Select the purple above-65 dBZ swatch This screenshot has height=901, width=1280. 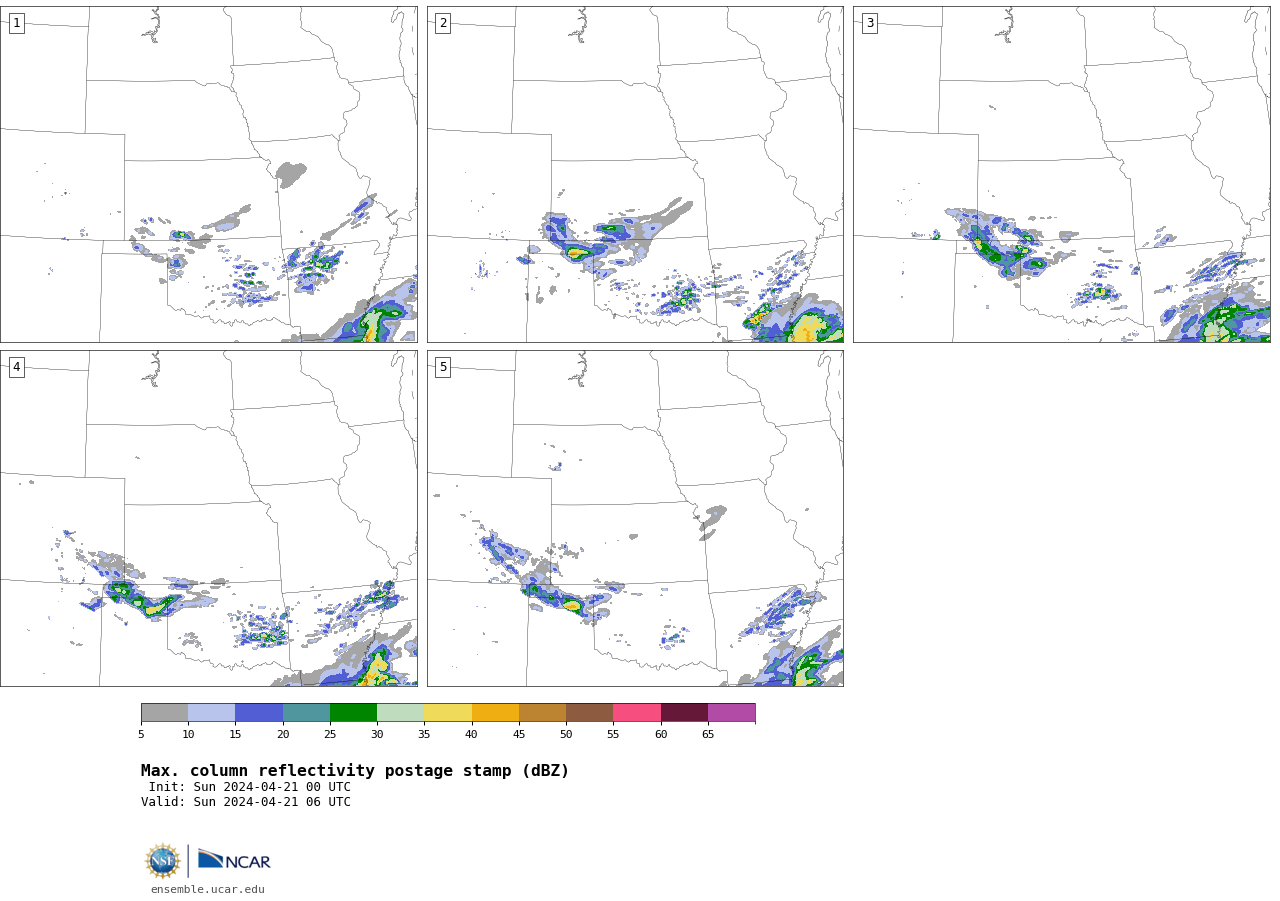coord(732,713)
